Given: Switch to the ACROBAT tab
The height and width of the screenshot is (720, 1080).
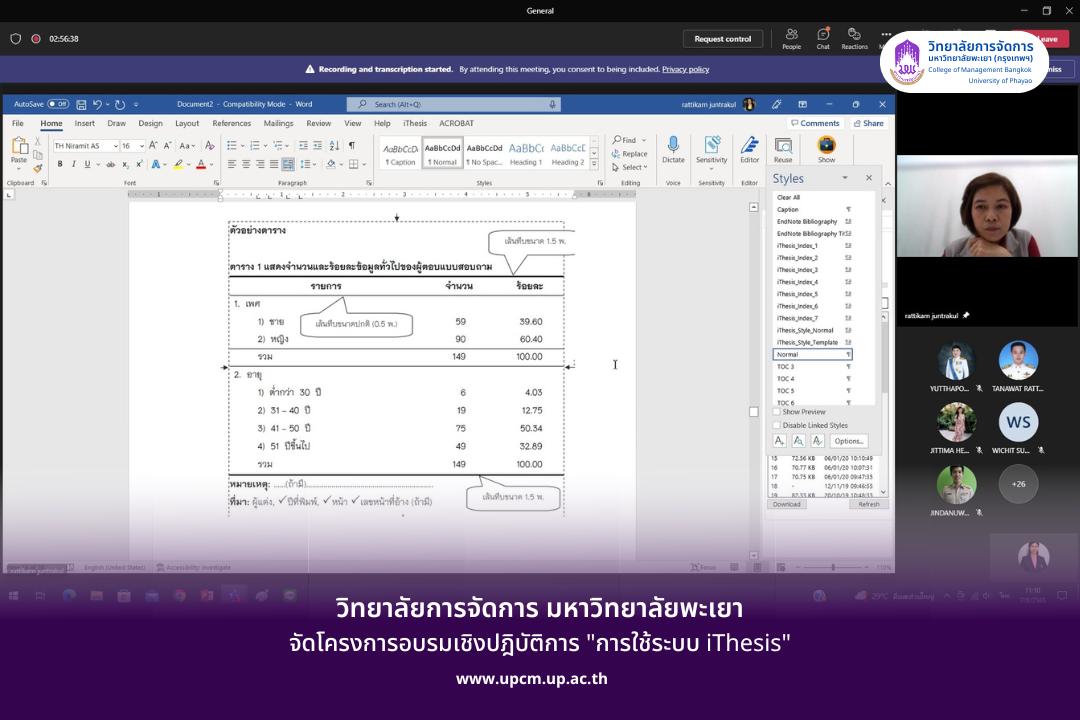Looking at the screenshot, I should tap(457, 123).
